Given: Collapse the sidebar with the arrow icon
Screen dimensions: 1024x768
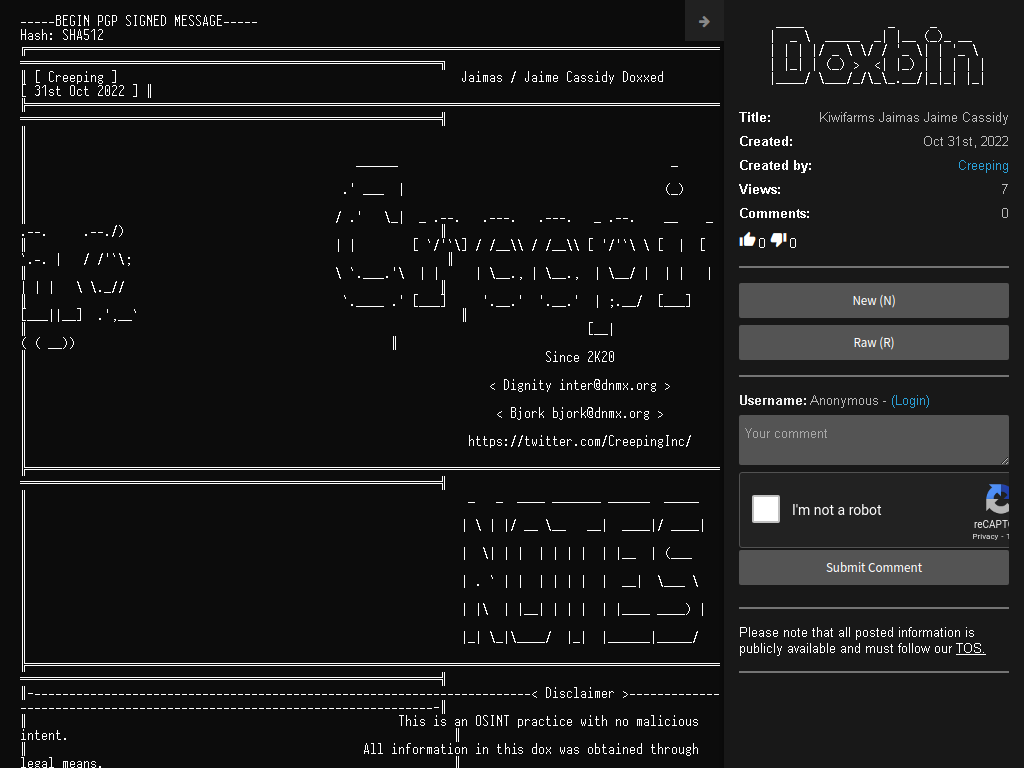Looking at the screenshot, I should (x=704, y=22).
